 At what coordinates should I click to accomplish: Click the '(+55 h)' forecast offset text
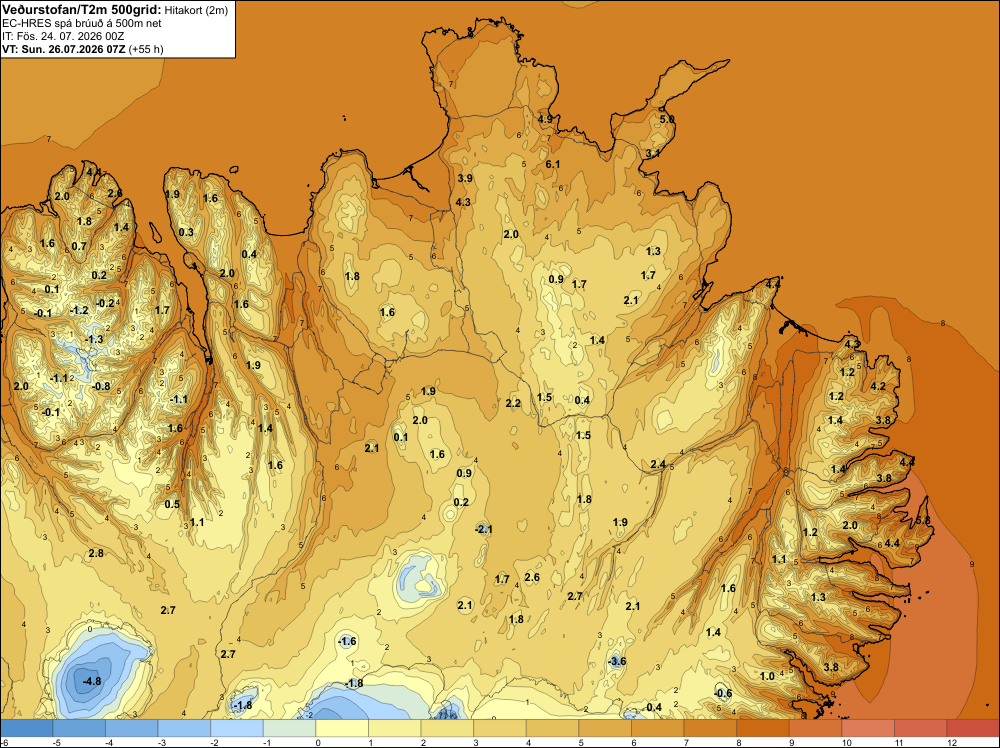click(x=146, y=49)
